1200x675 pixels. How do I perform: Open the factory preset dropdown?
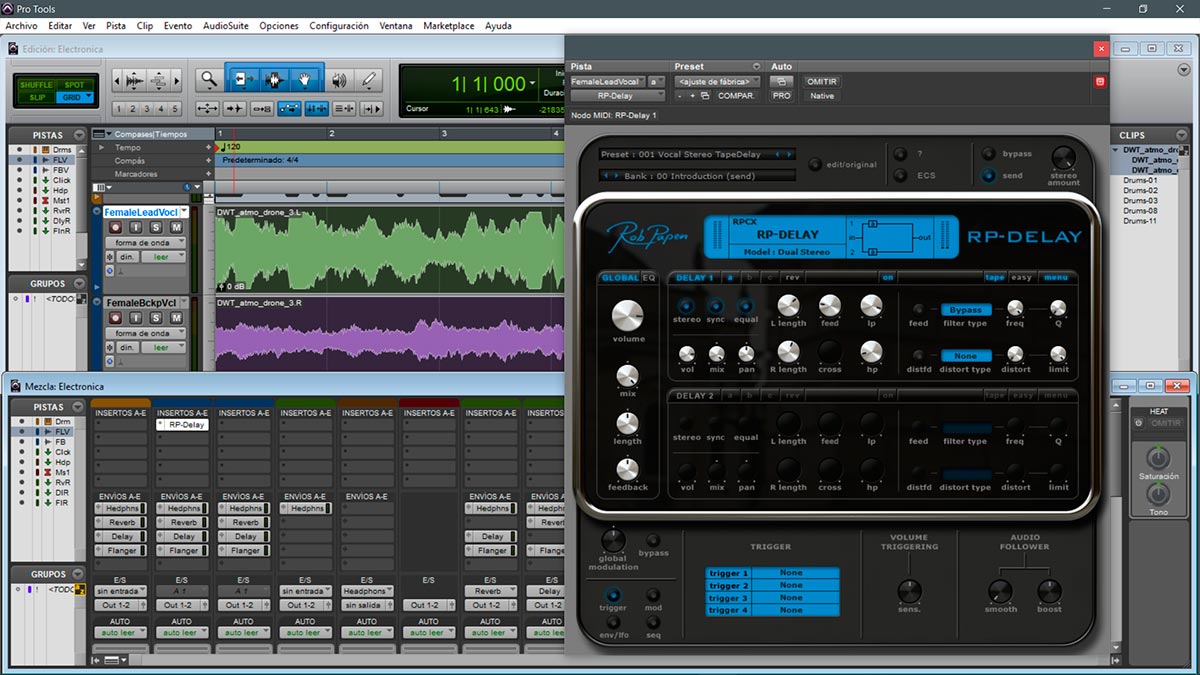(x=718, y=81)
